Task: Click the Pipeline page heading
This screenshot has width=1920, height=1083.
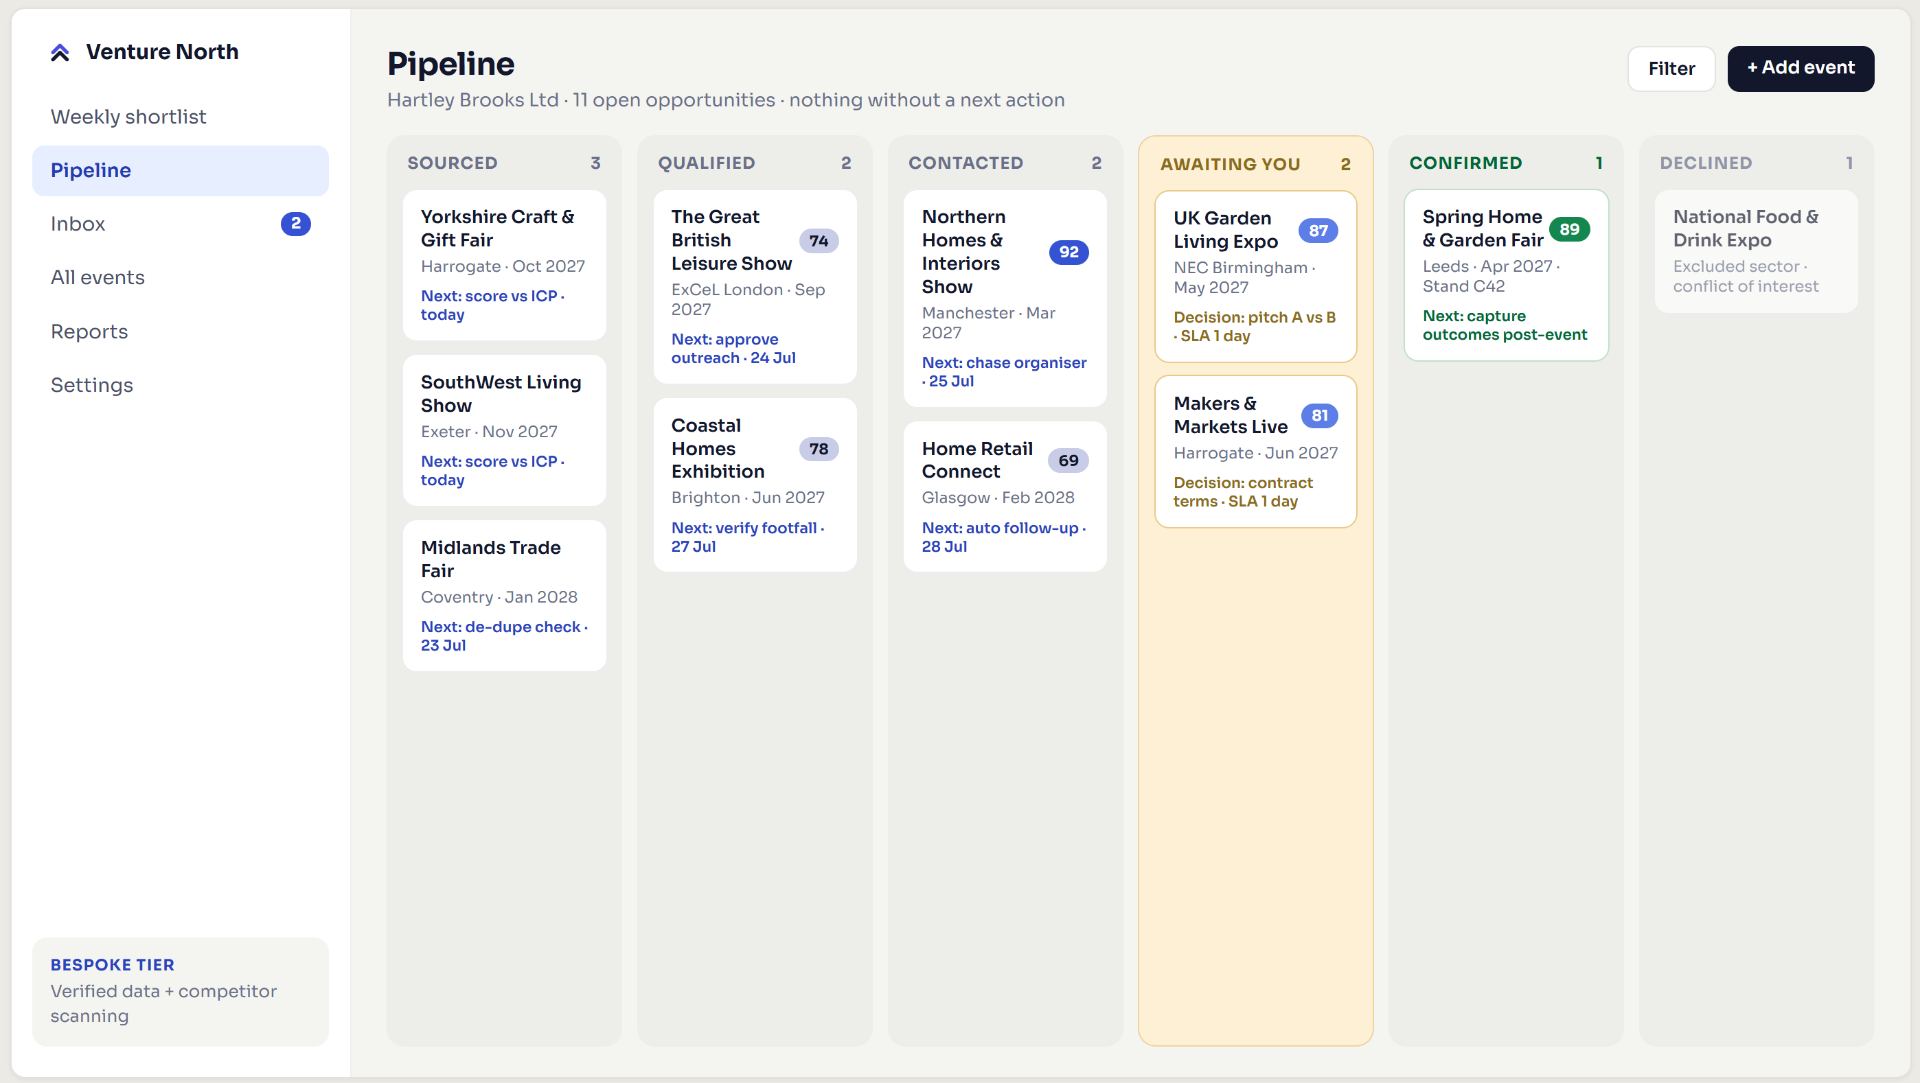Action: [x=451, y=64]
